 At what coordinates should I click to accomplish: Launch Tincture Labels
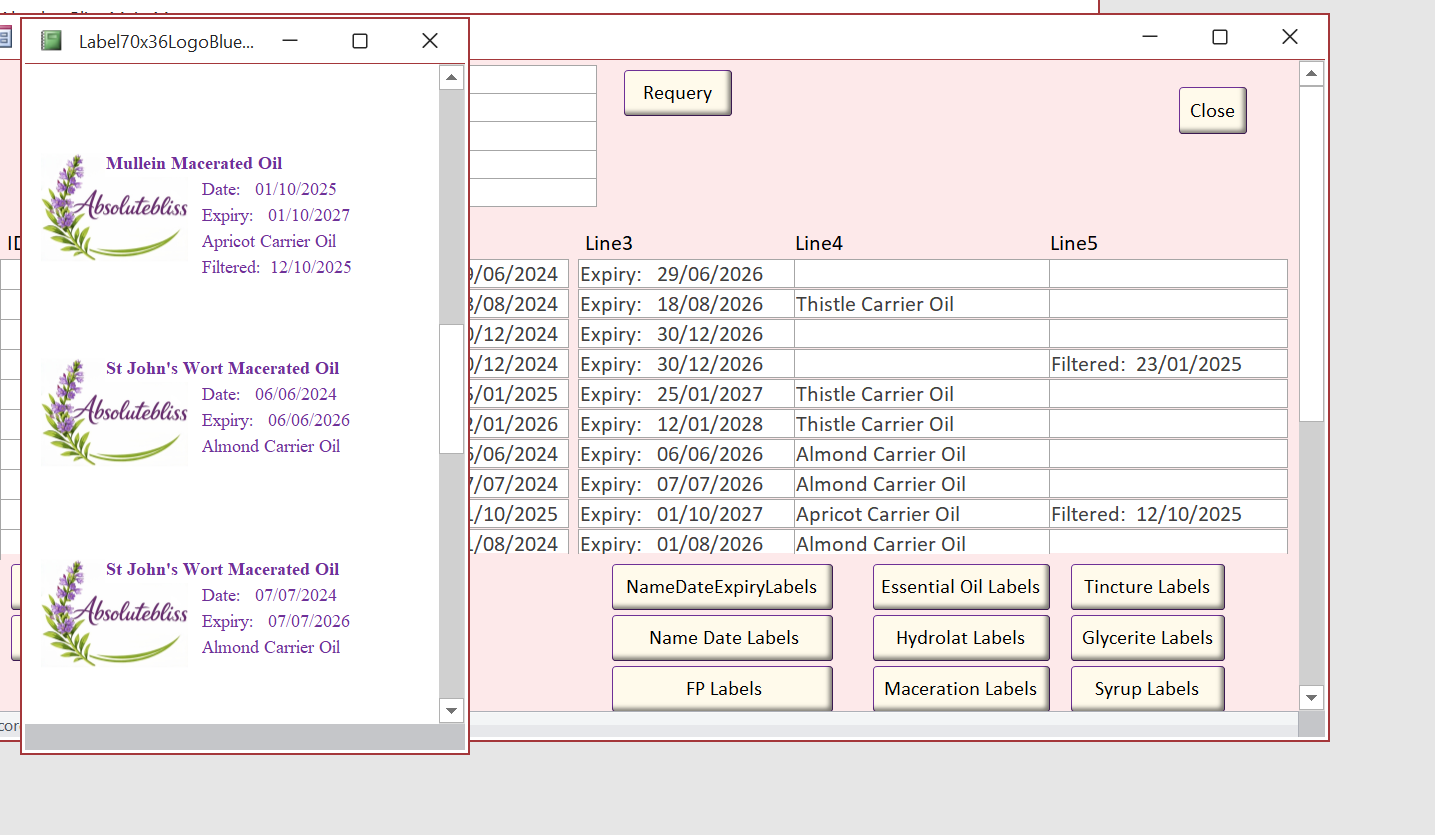[1147, 587]
